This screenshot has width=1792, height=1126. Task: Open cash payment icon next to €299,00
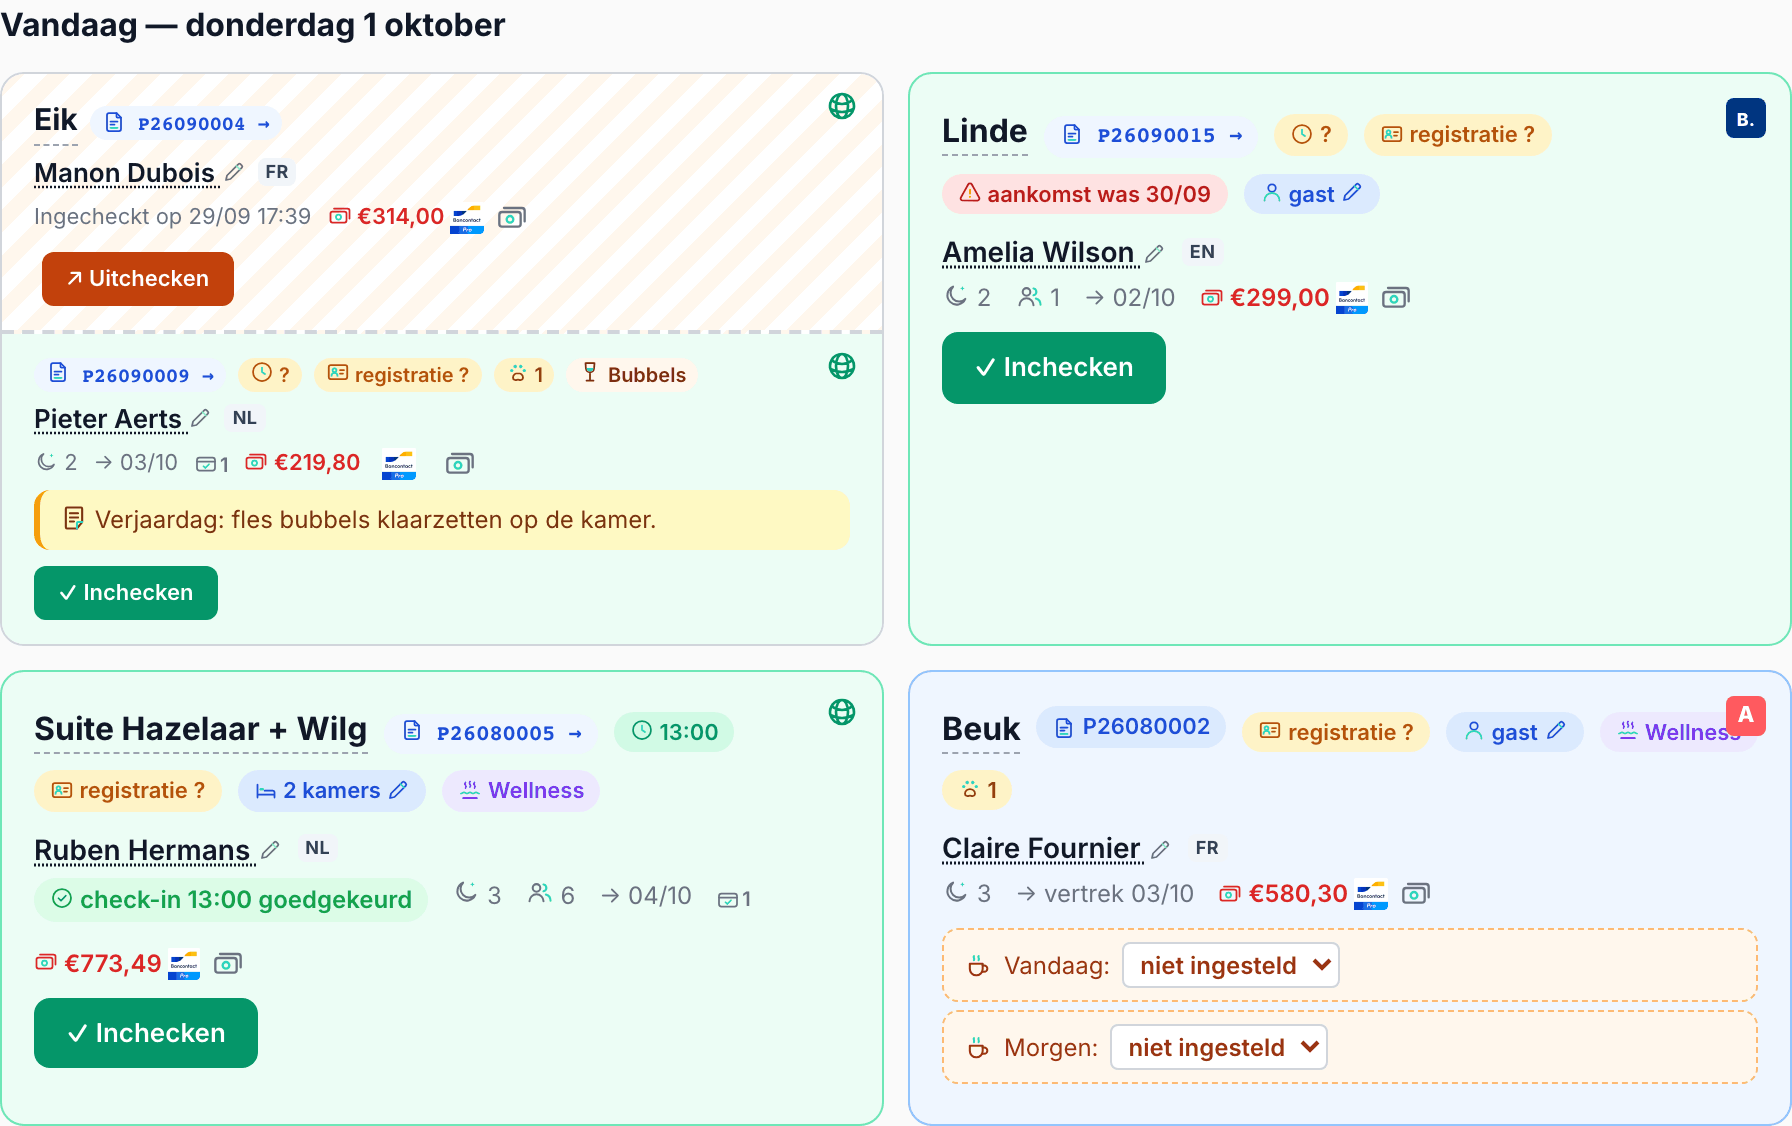click(x=1396, y=297)
